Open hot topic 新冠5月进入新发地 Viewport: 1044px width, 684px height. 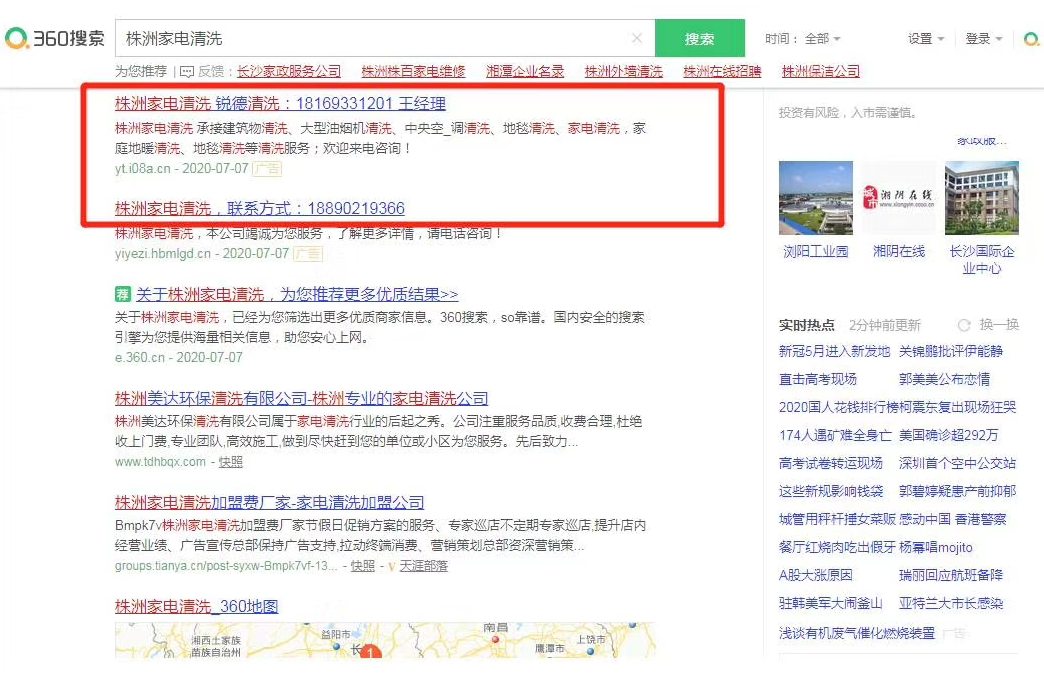pyautogui.click(x=834, y=351)
